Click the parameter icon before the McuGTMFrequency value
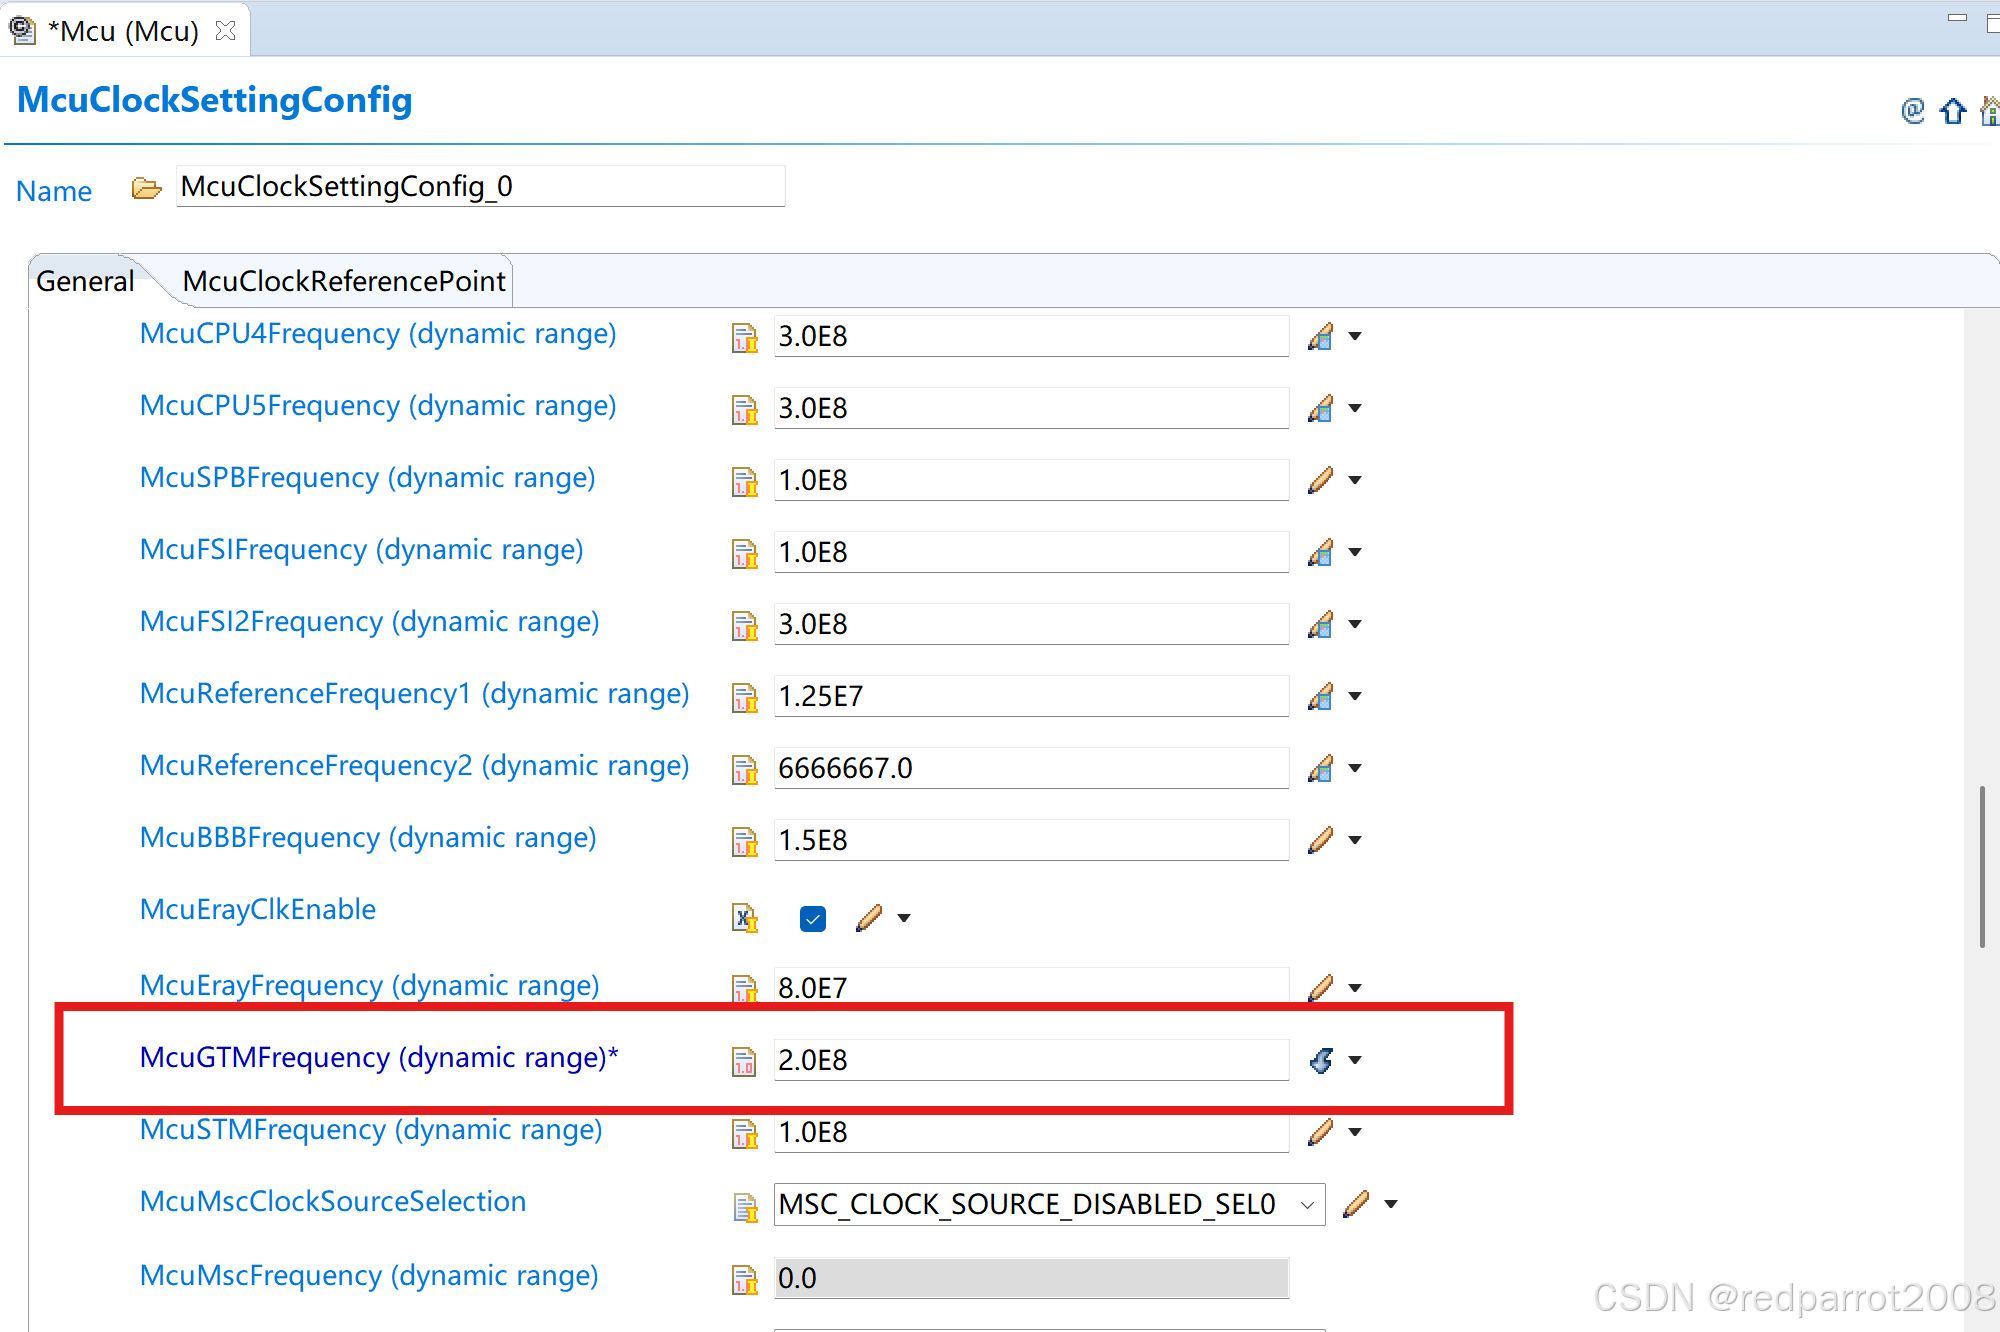The height and width of the screenshot is (1332, 2000). (x=744, y=1061)
